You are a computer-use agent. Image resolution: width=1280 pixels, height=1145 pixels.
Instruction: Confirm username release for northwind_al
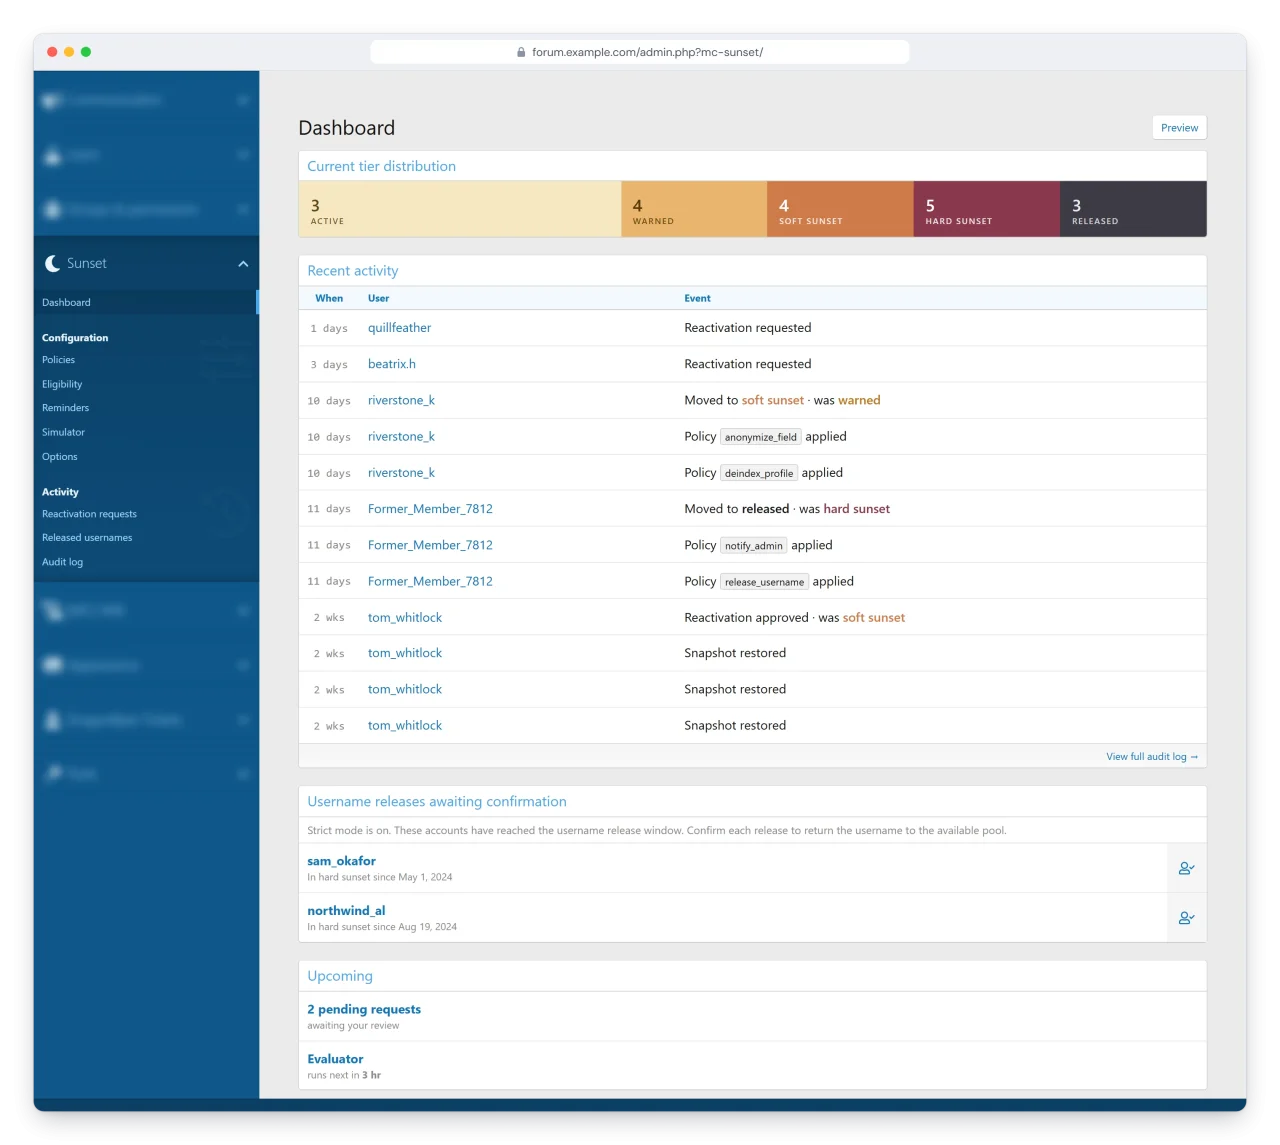1186,918
